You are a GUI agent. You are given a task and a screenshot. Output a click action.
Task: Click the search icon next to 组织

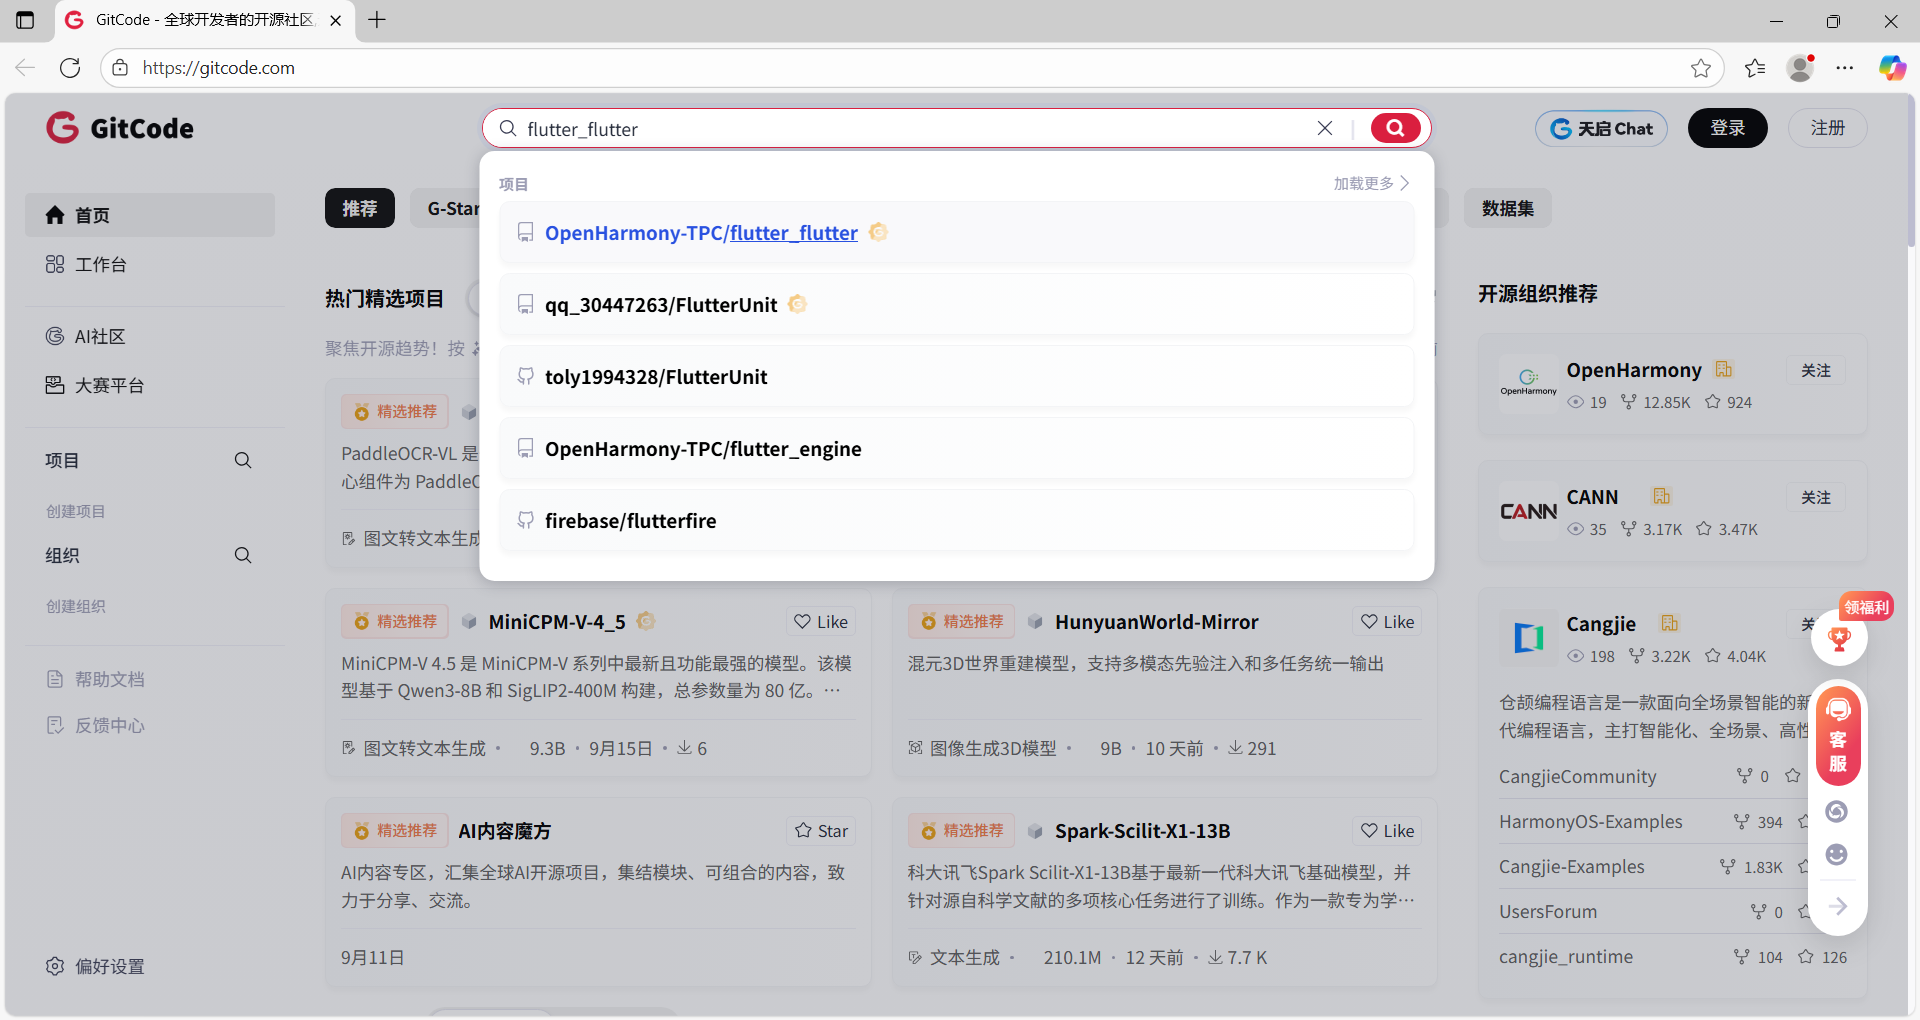[x=243, y=555]
